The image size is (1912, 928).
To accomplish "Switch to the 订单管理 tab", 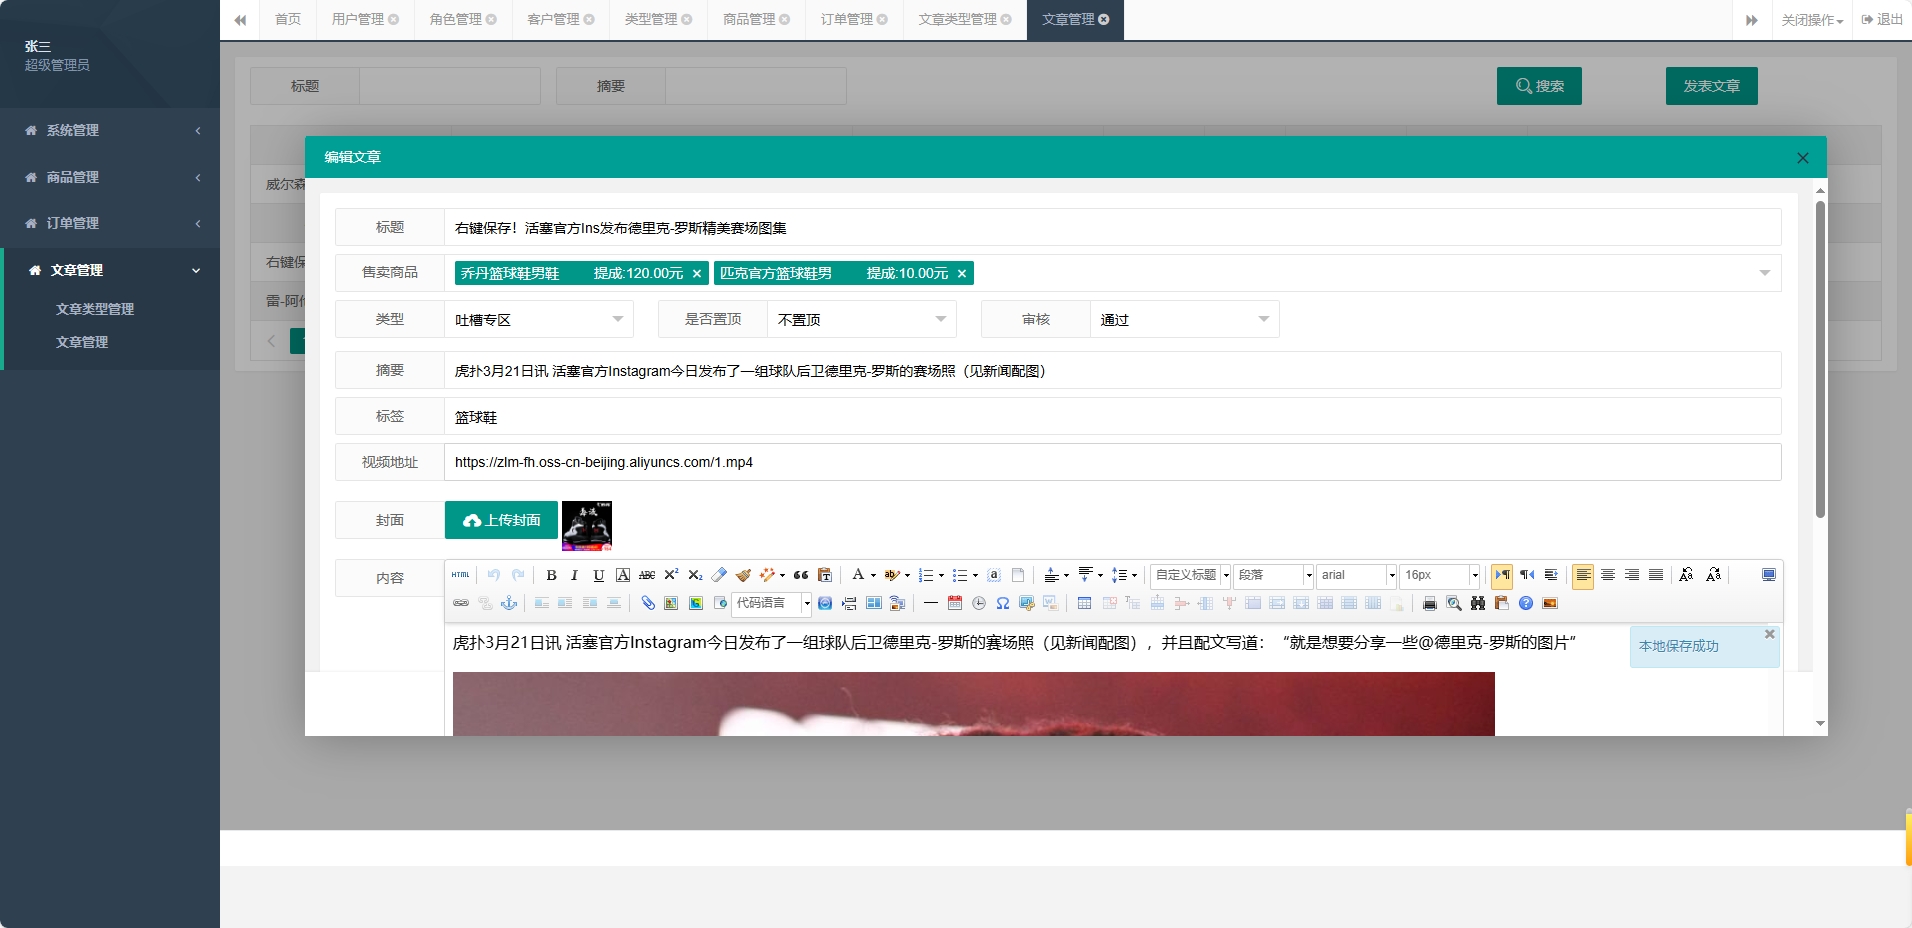I will click(854, 19).
